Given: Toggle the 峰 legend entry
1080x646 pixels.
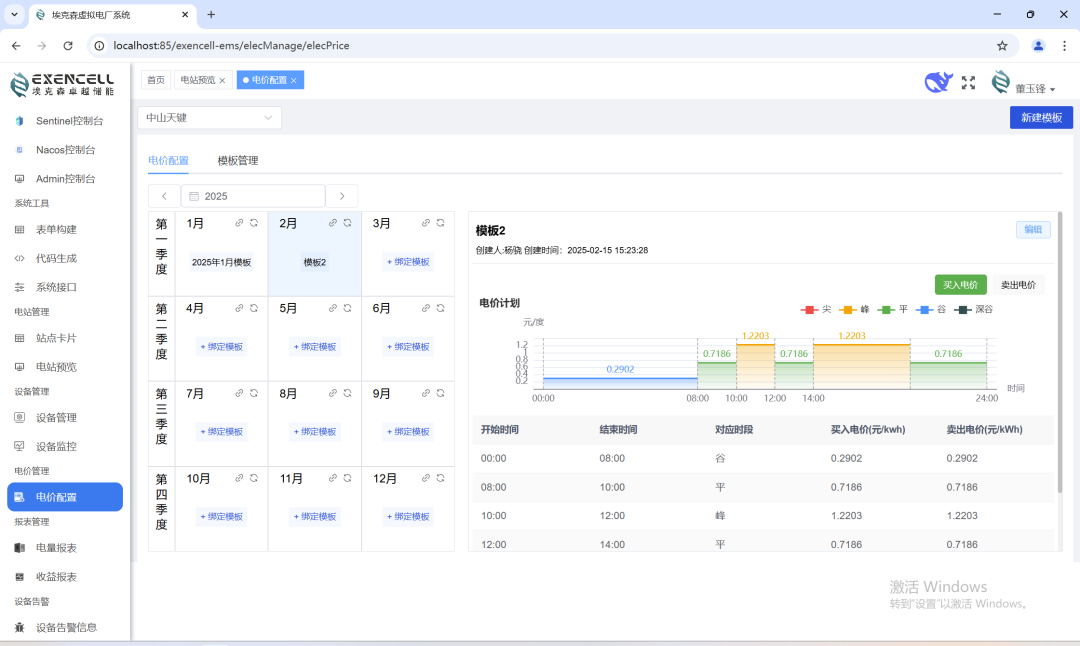Looking at the screenshot, I should tap(854, 310).
